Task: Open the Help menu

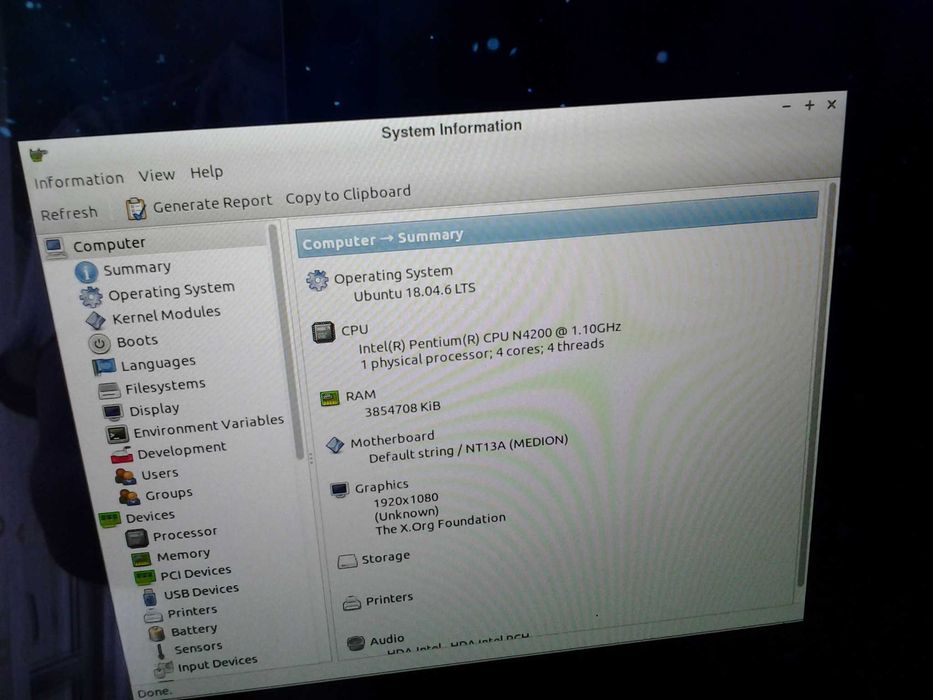Action: 206,173
